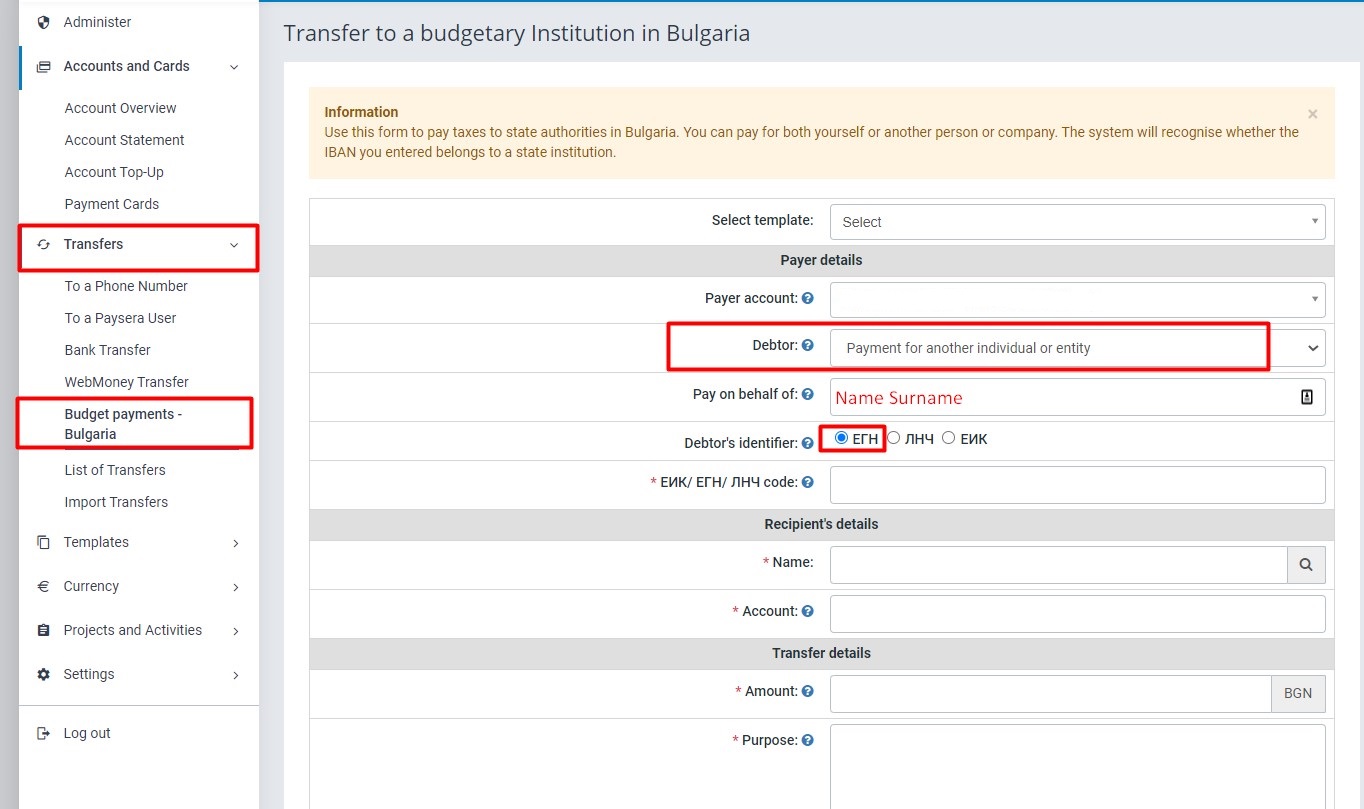Image resolution: width=1364 pixels, height=809 pixels.
Task: Open the Debtor dropdown
Action: click(1077, 348)
